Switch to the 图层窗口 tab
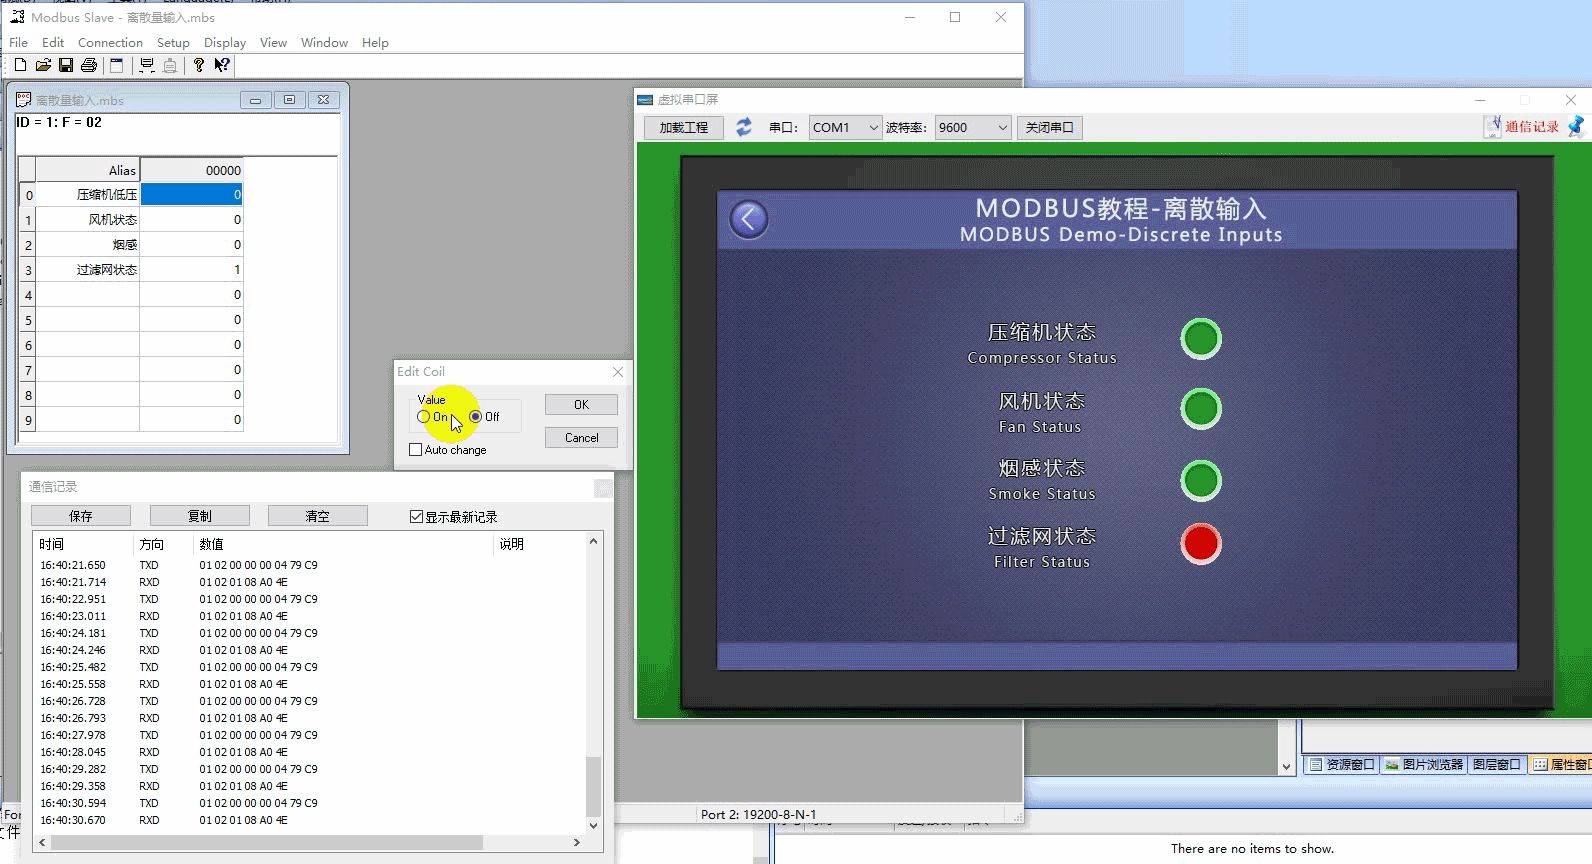This screenshot has width=1592, height=864. pyautogui.click(x=1497, y=764)
